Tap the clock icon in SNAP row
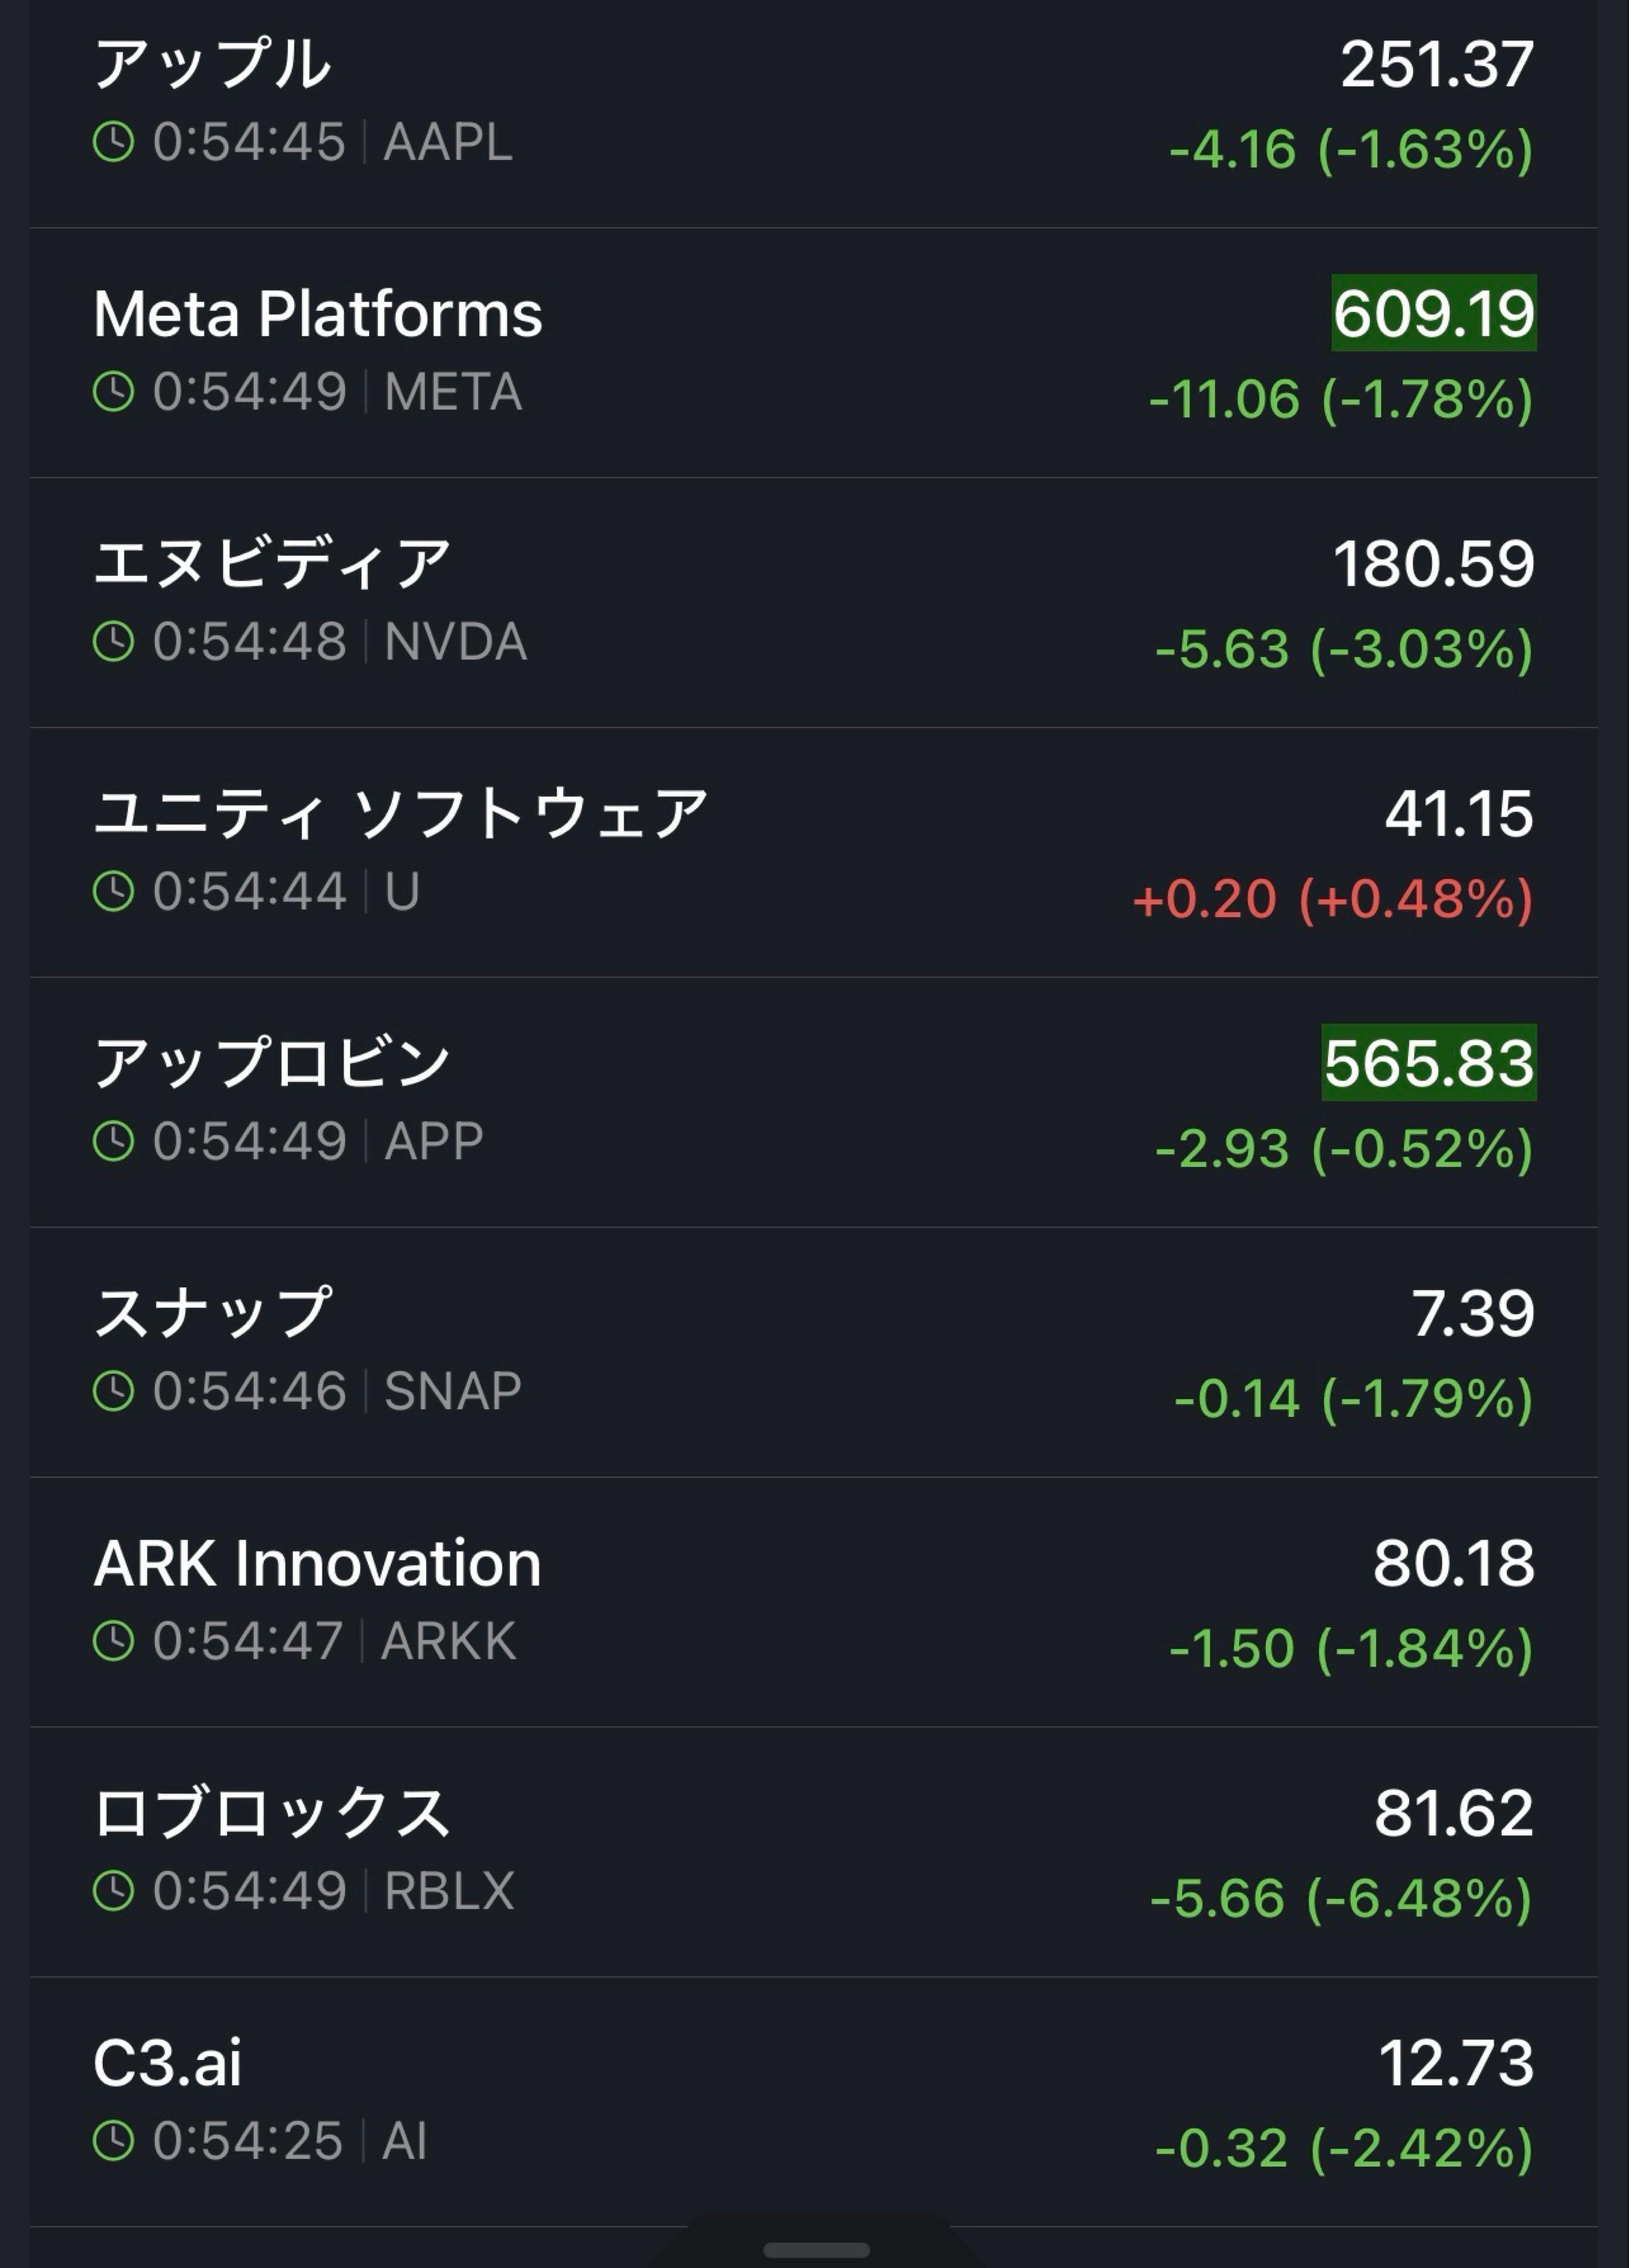1629x2268 pixels. [x=113, y=1390]
